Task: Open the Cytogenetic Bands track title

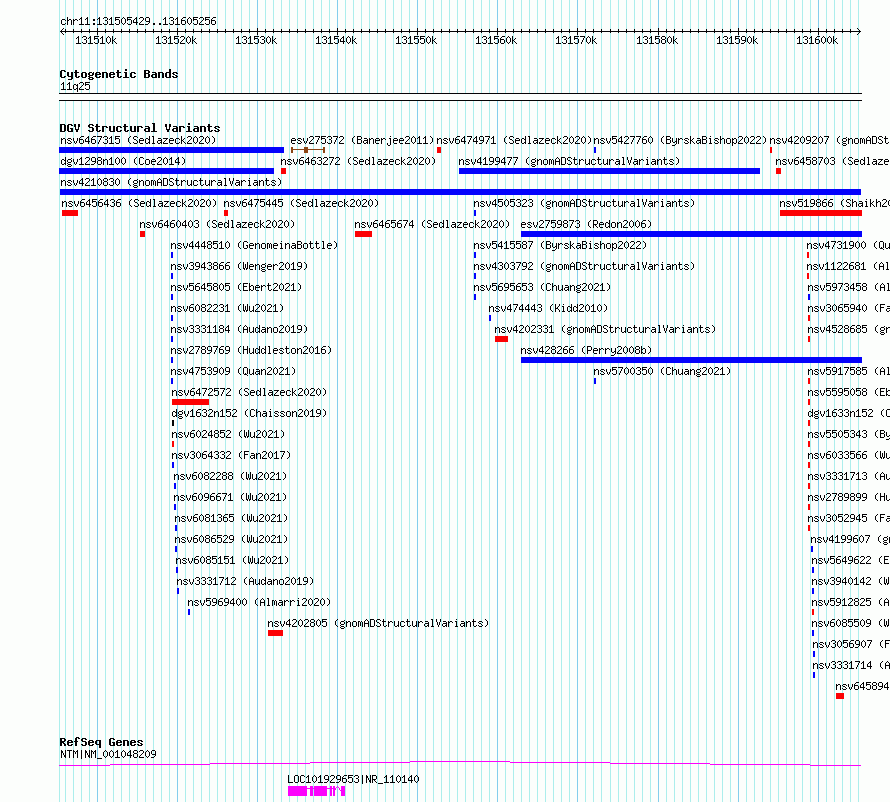Action: click(119, 74)
